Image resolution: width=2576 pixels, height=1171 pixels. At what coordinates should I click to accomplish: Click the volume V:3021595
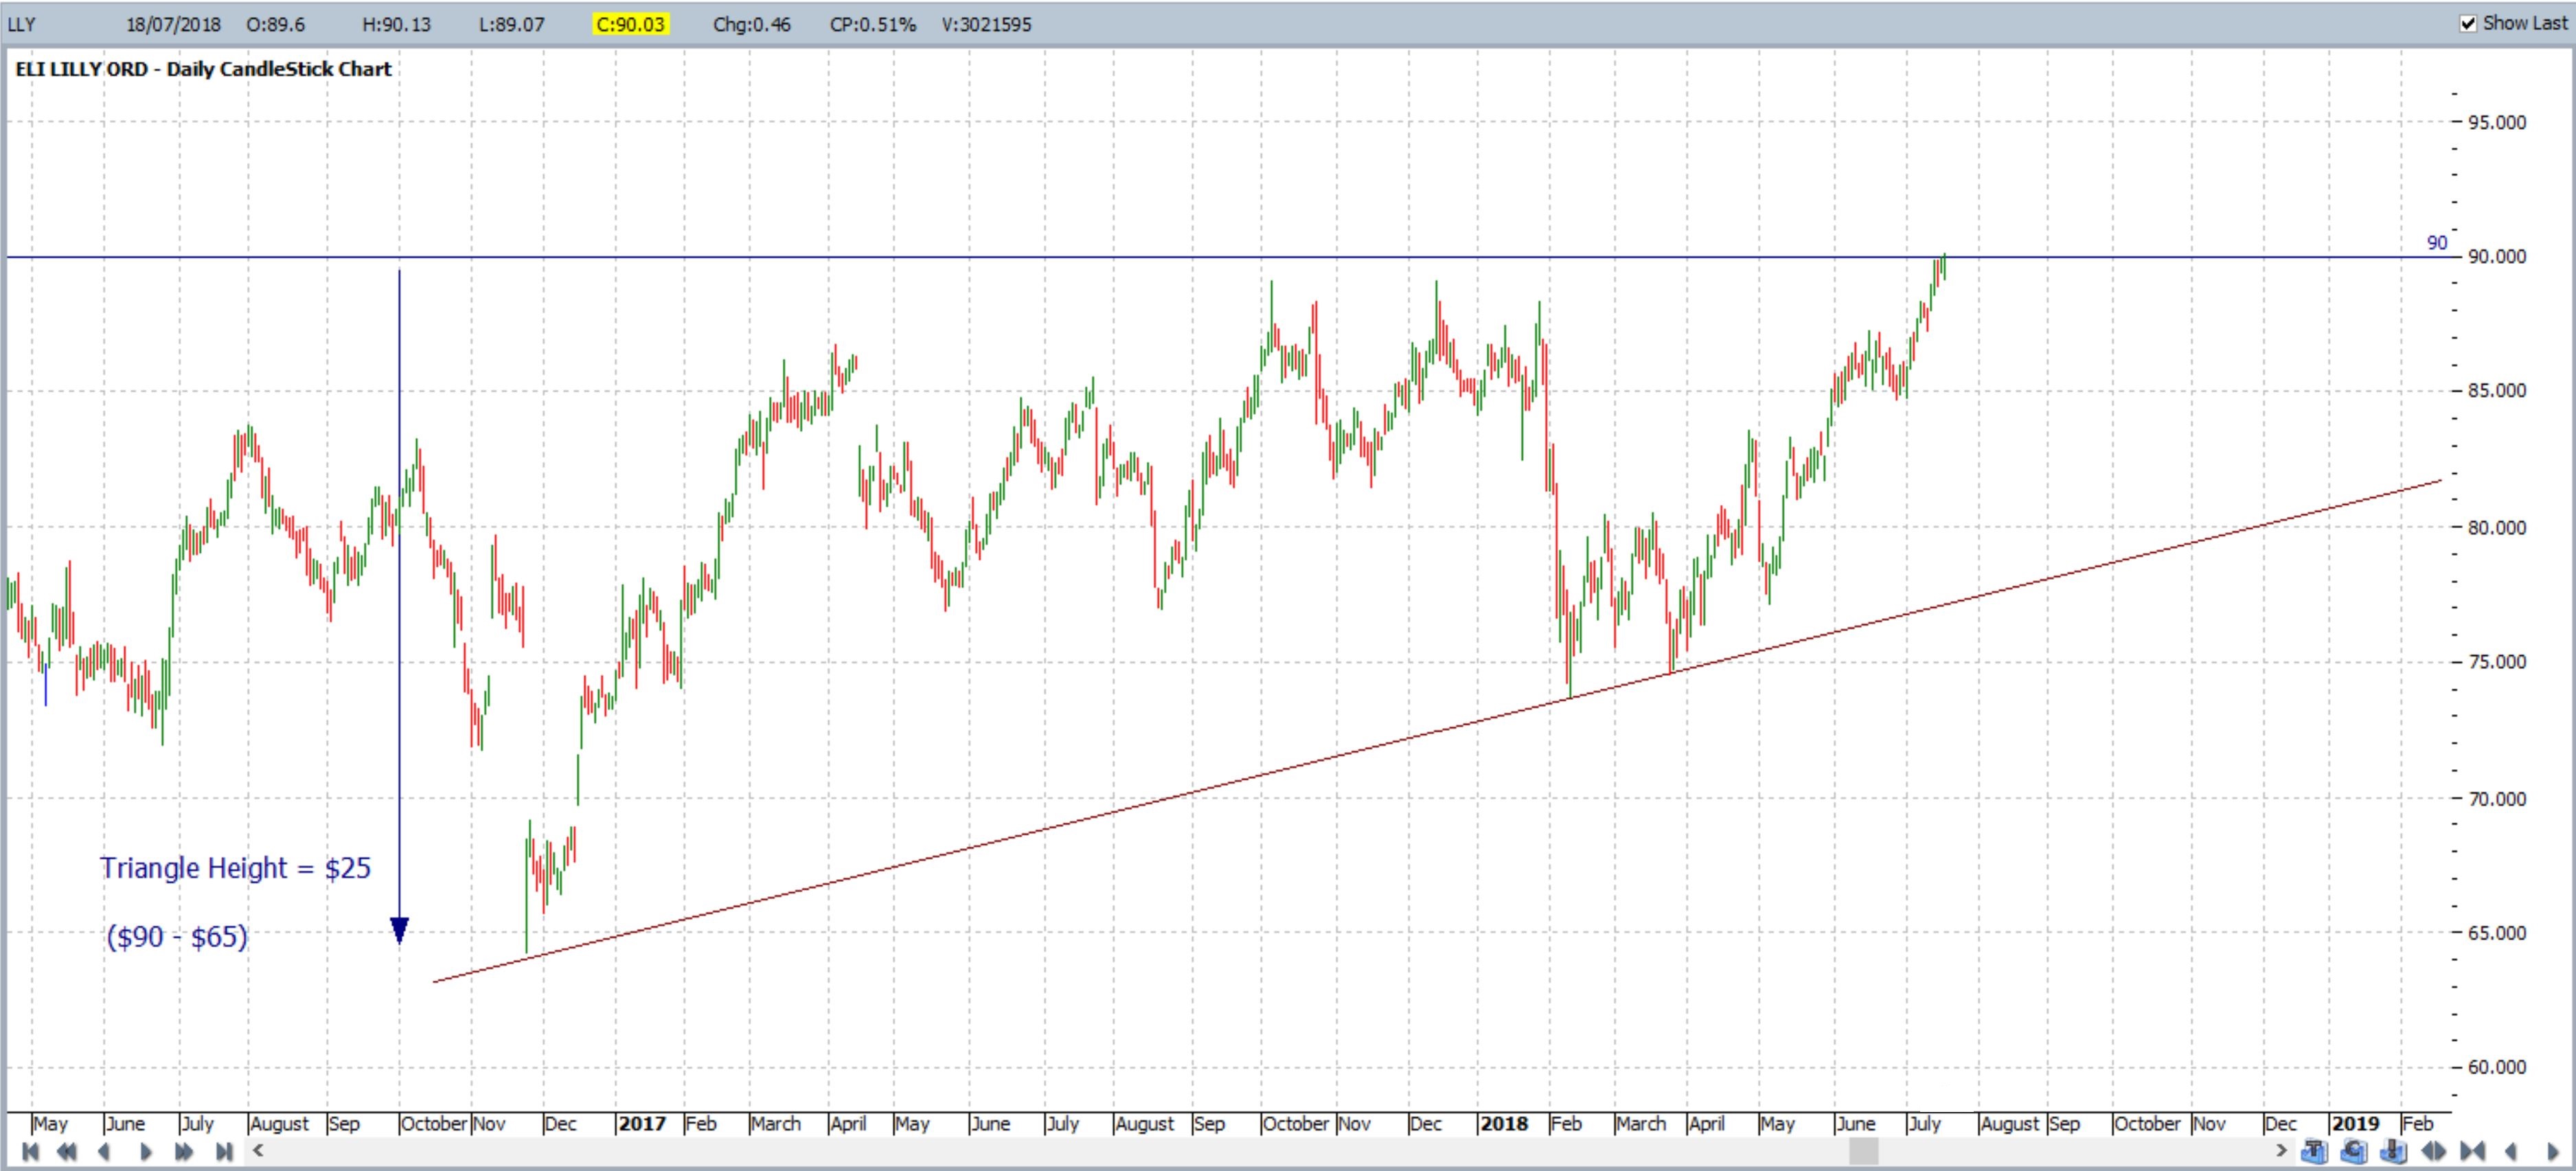[x=987, y=24]
